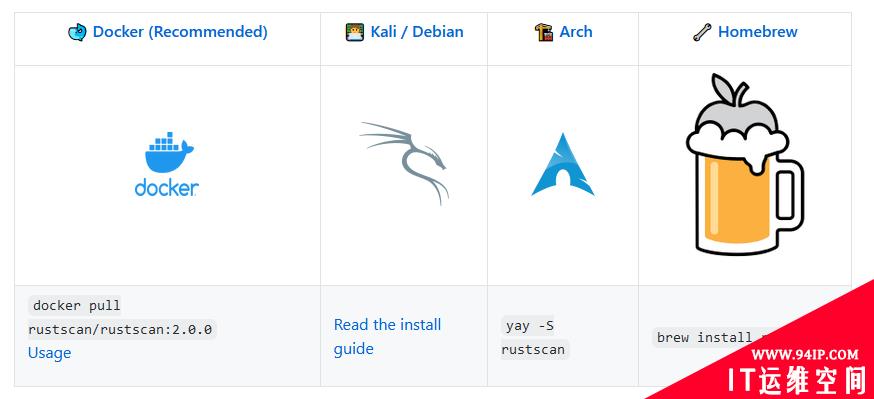The height and width of the screenshot is (399, 874).
Task: Open the Arch heading link
Action: point(576,32)
